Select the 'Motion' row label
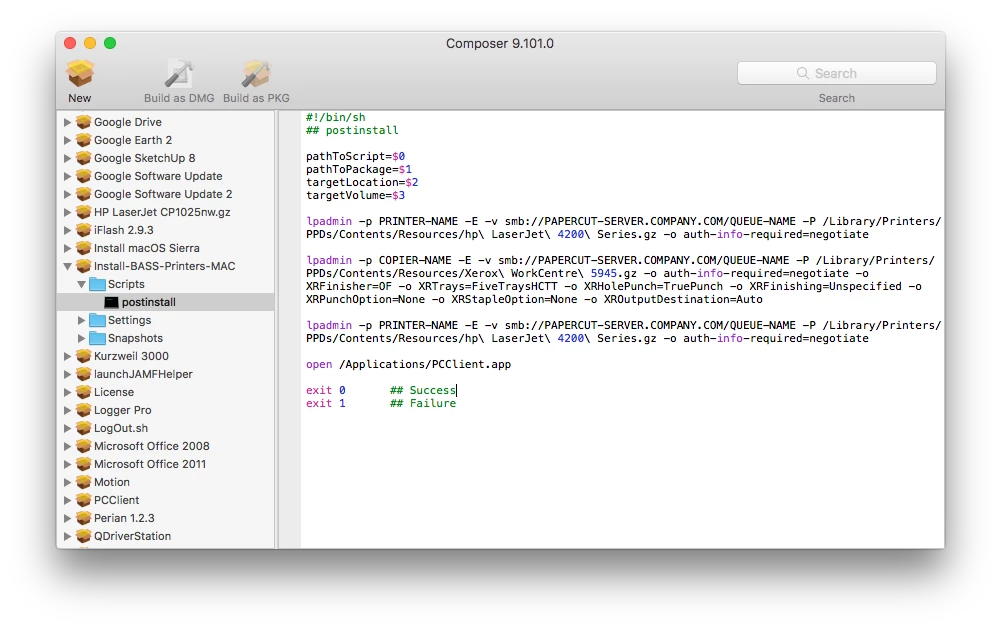The width and height of the screenshot is (1001, 629). tap(112, 481)
